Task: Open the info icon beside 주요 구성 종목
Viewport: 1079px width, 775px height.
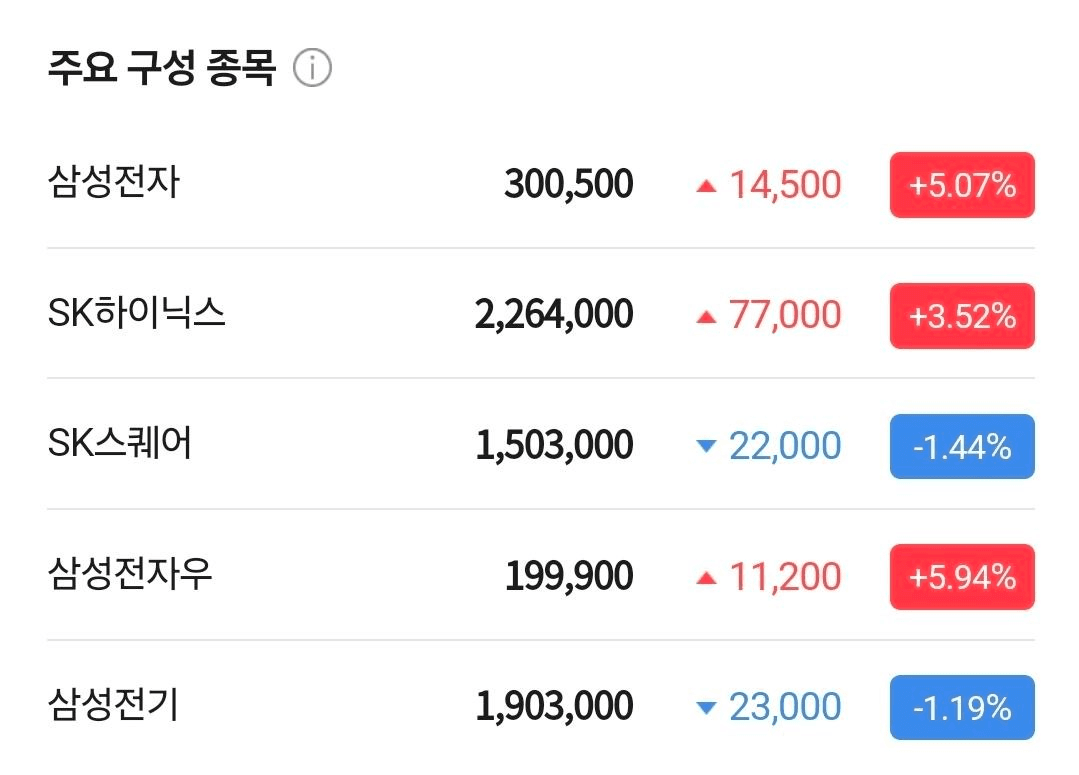Action: 312,68
